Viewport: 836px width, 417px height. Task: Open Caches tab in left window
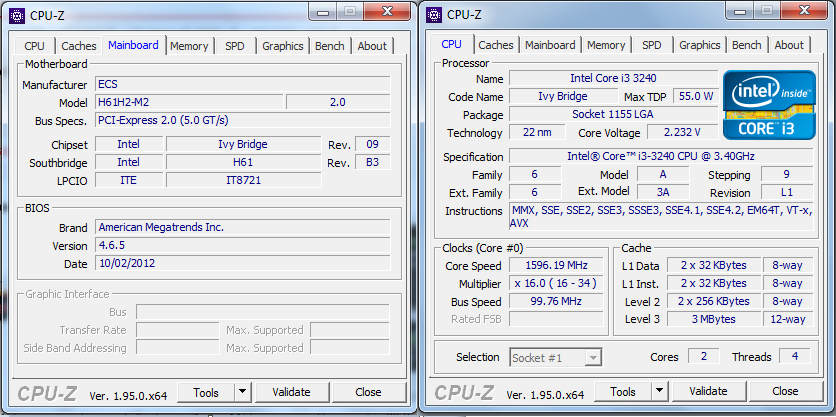pos(78,46)
